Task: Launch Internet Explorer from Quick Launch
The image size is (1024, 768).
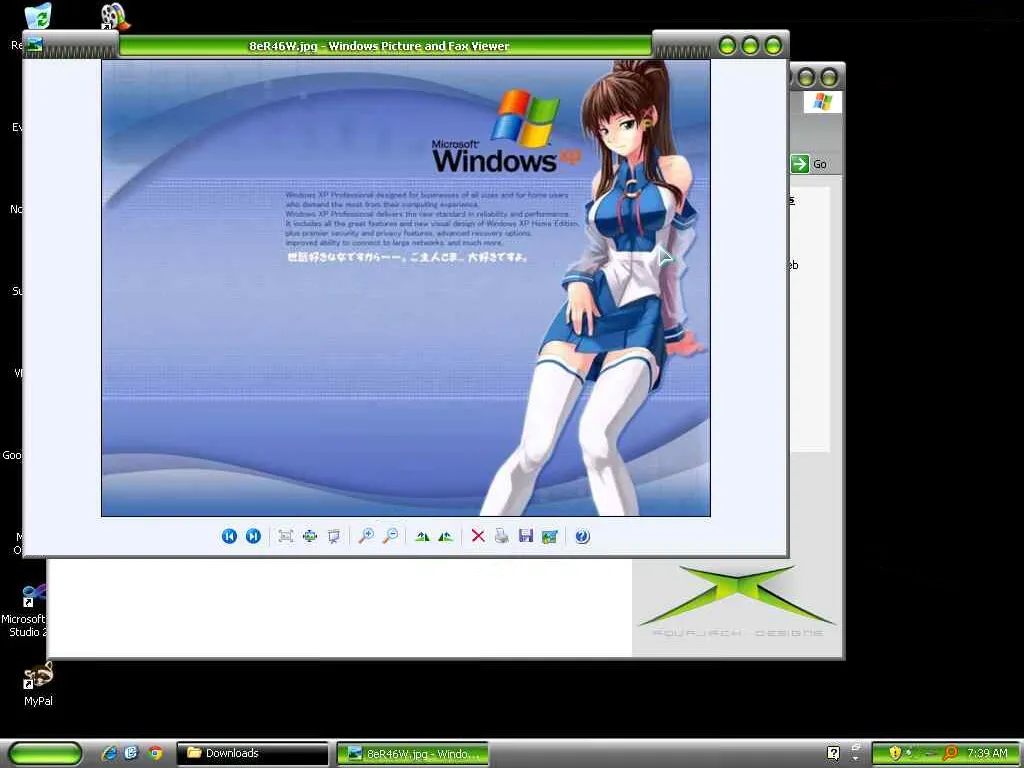Action: point(110,753)
